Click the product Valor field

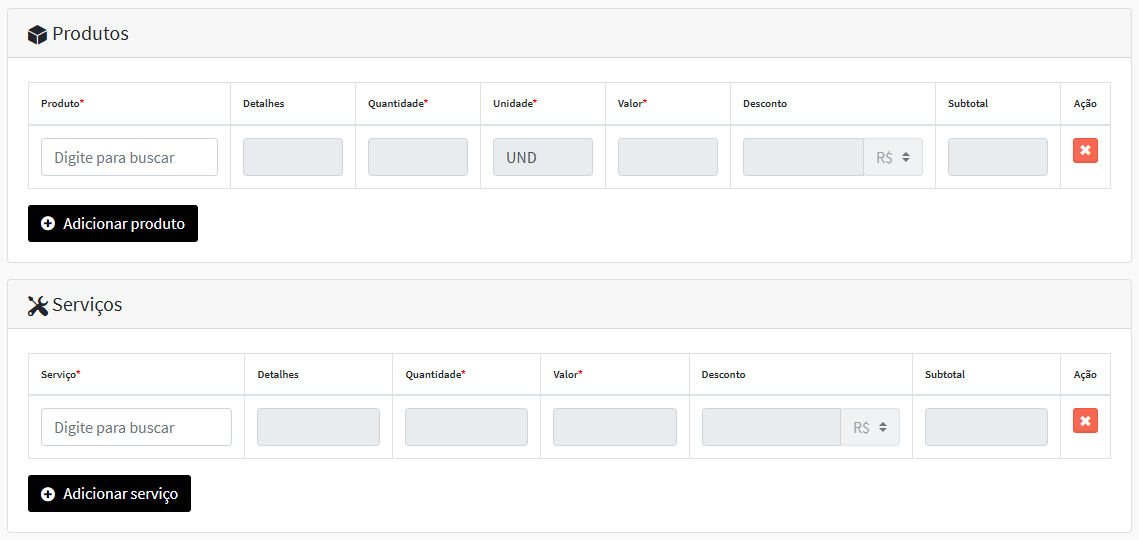click(668, 157)
